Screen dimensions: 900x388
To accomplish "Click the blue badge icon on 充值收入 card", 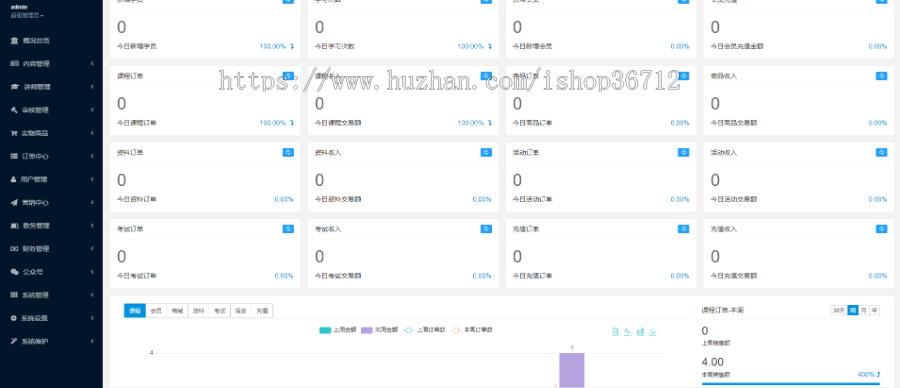I will (881, 228).
